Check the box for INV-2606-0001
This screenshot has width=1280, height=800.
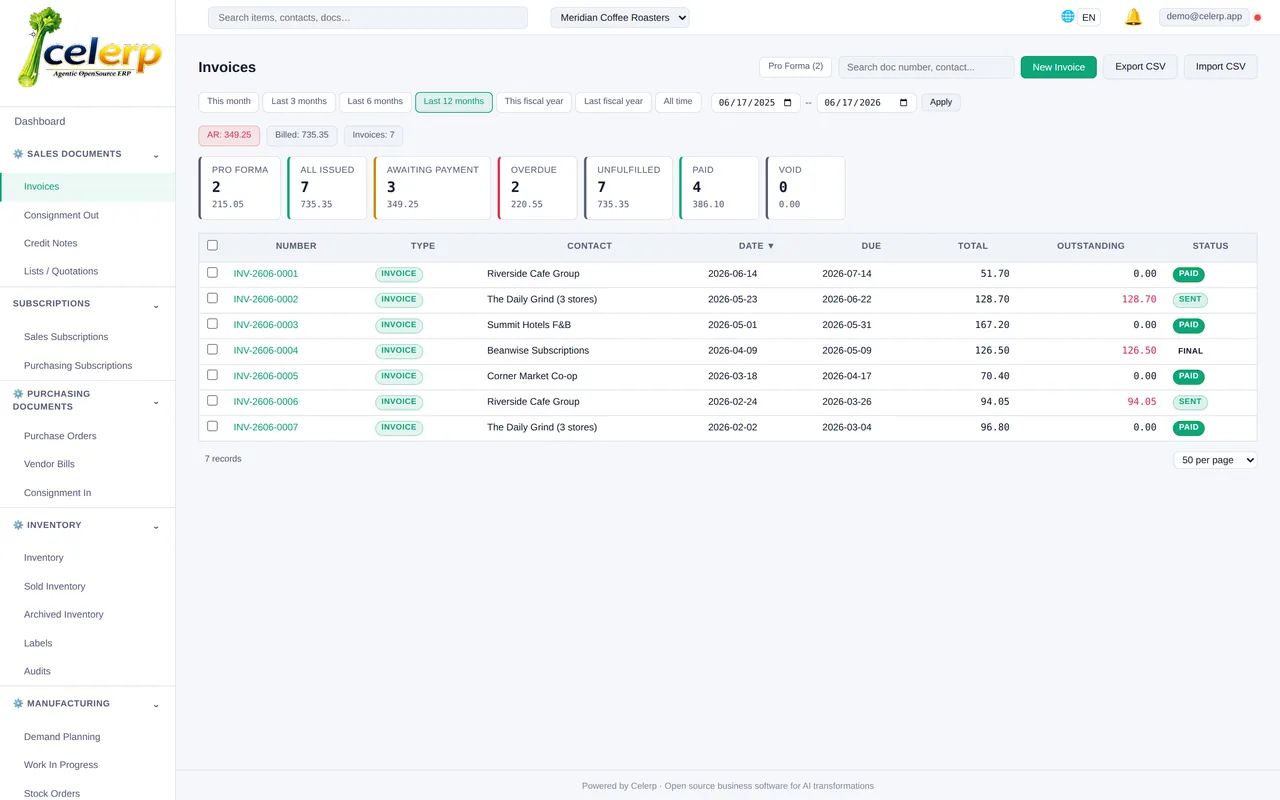[x=212, y=272]
